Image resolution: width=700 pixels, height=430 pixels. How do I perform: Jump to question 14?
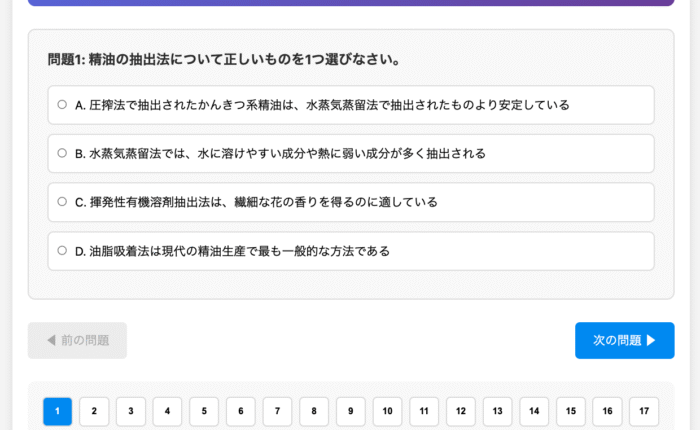tap(534, 411)
